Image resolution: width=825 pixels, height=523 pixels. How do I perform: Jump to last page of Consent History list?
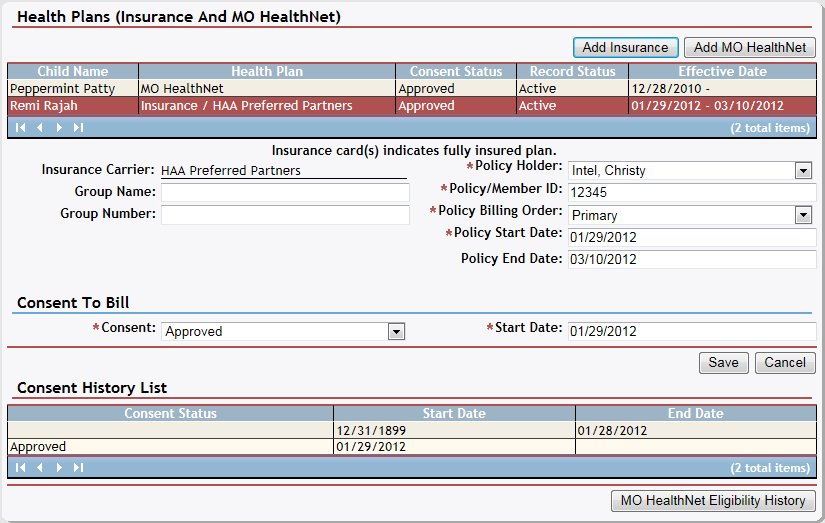point(78,467)
